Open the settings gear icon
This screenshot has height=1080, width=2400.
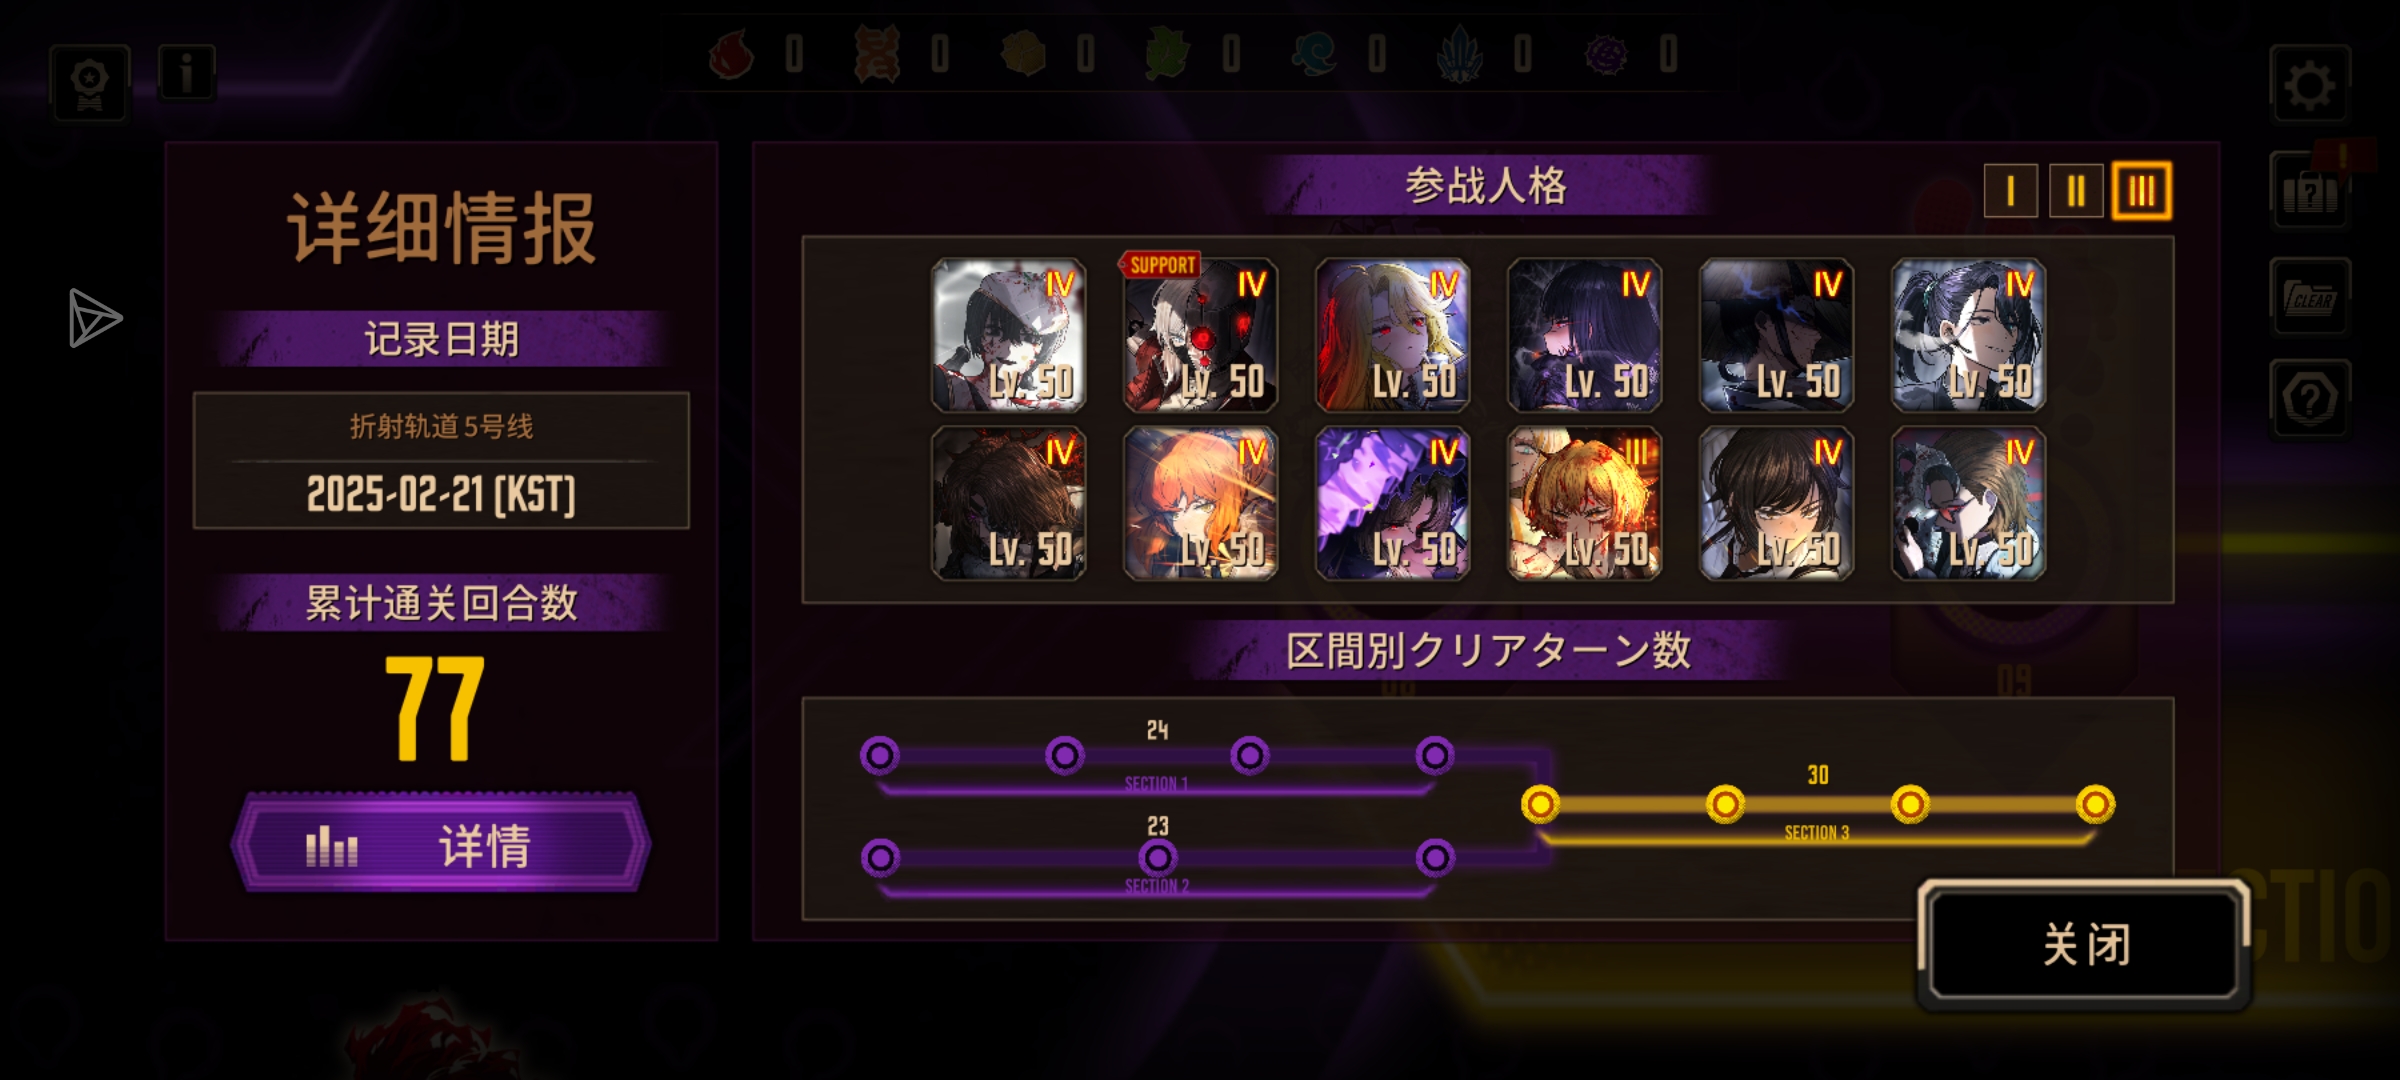(x=2309, y=84)
